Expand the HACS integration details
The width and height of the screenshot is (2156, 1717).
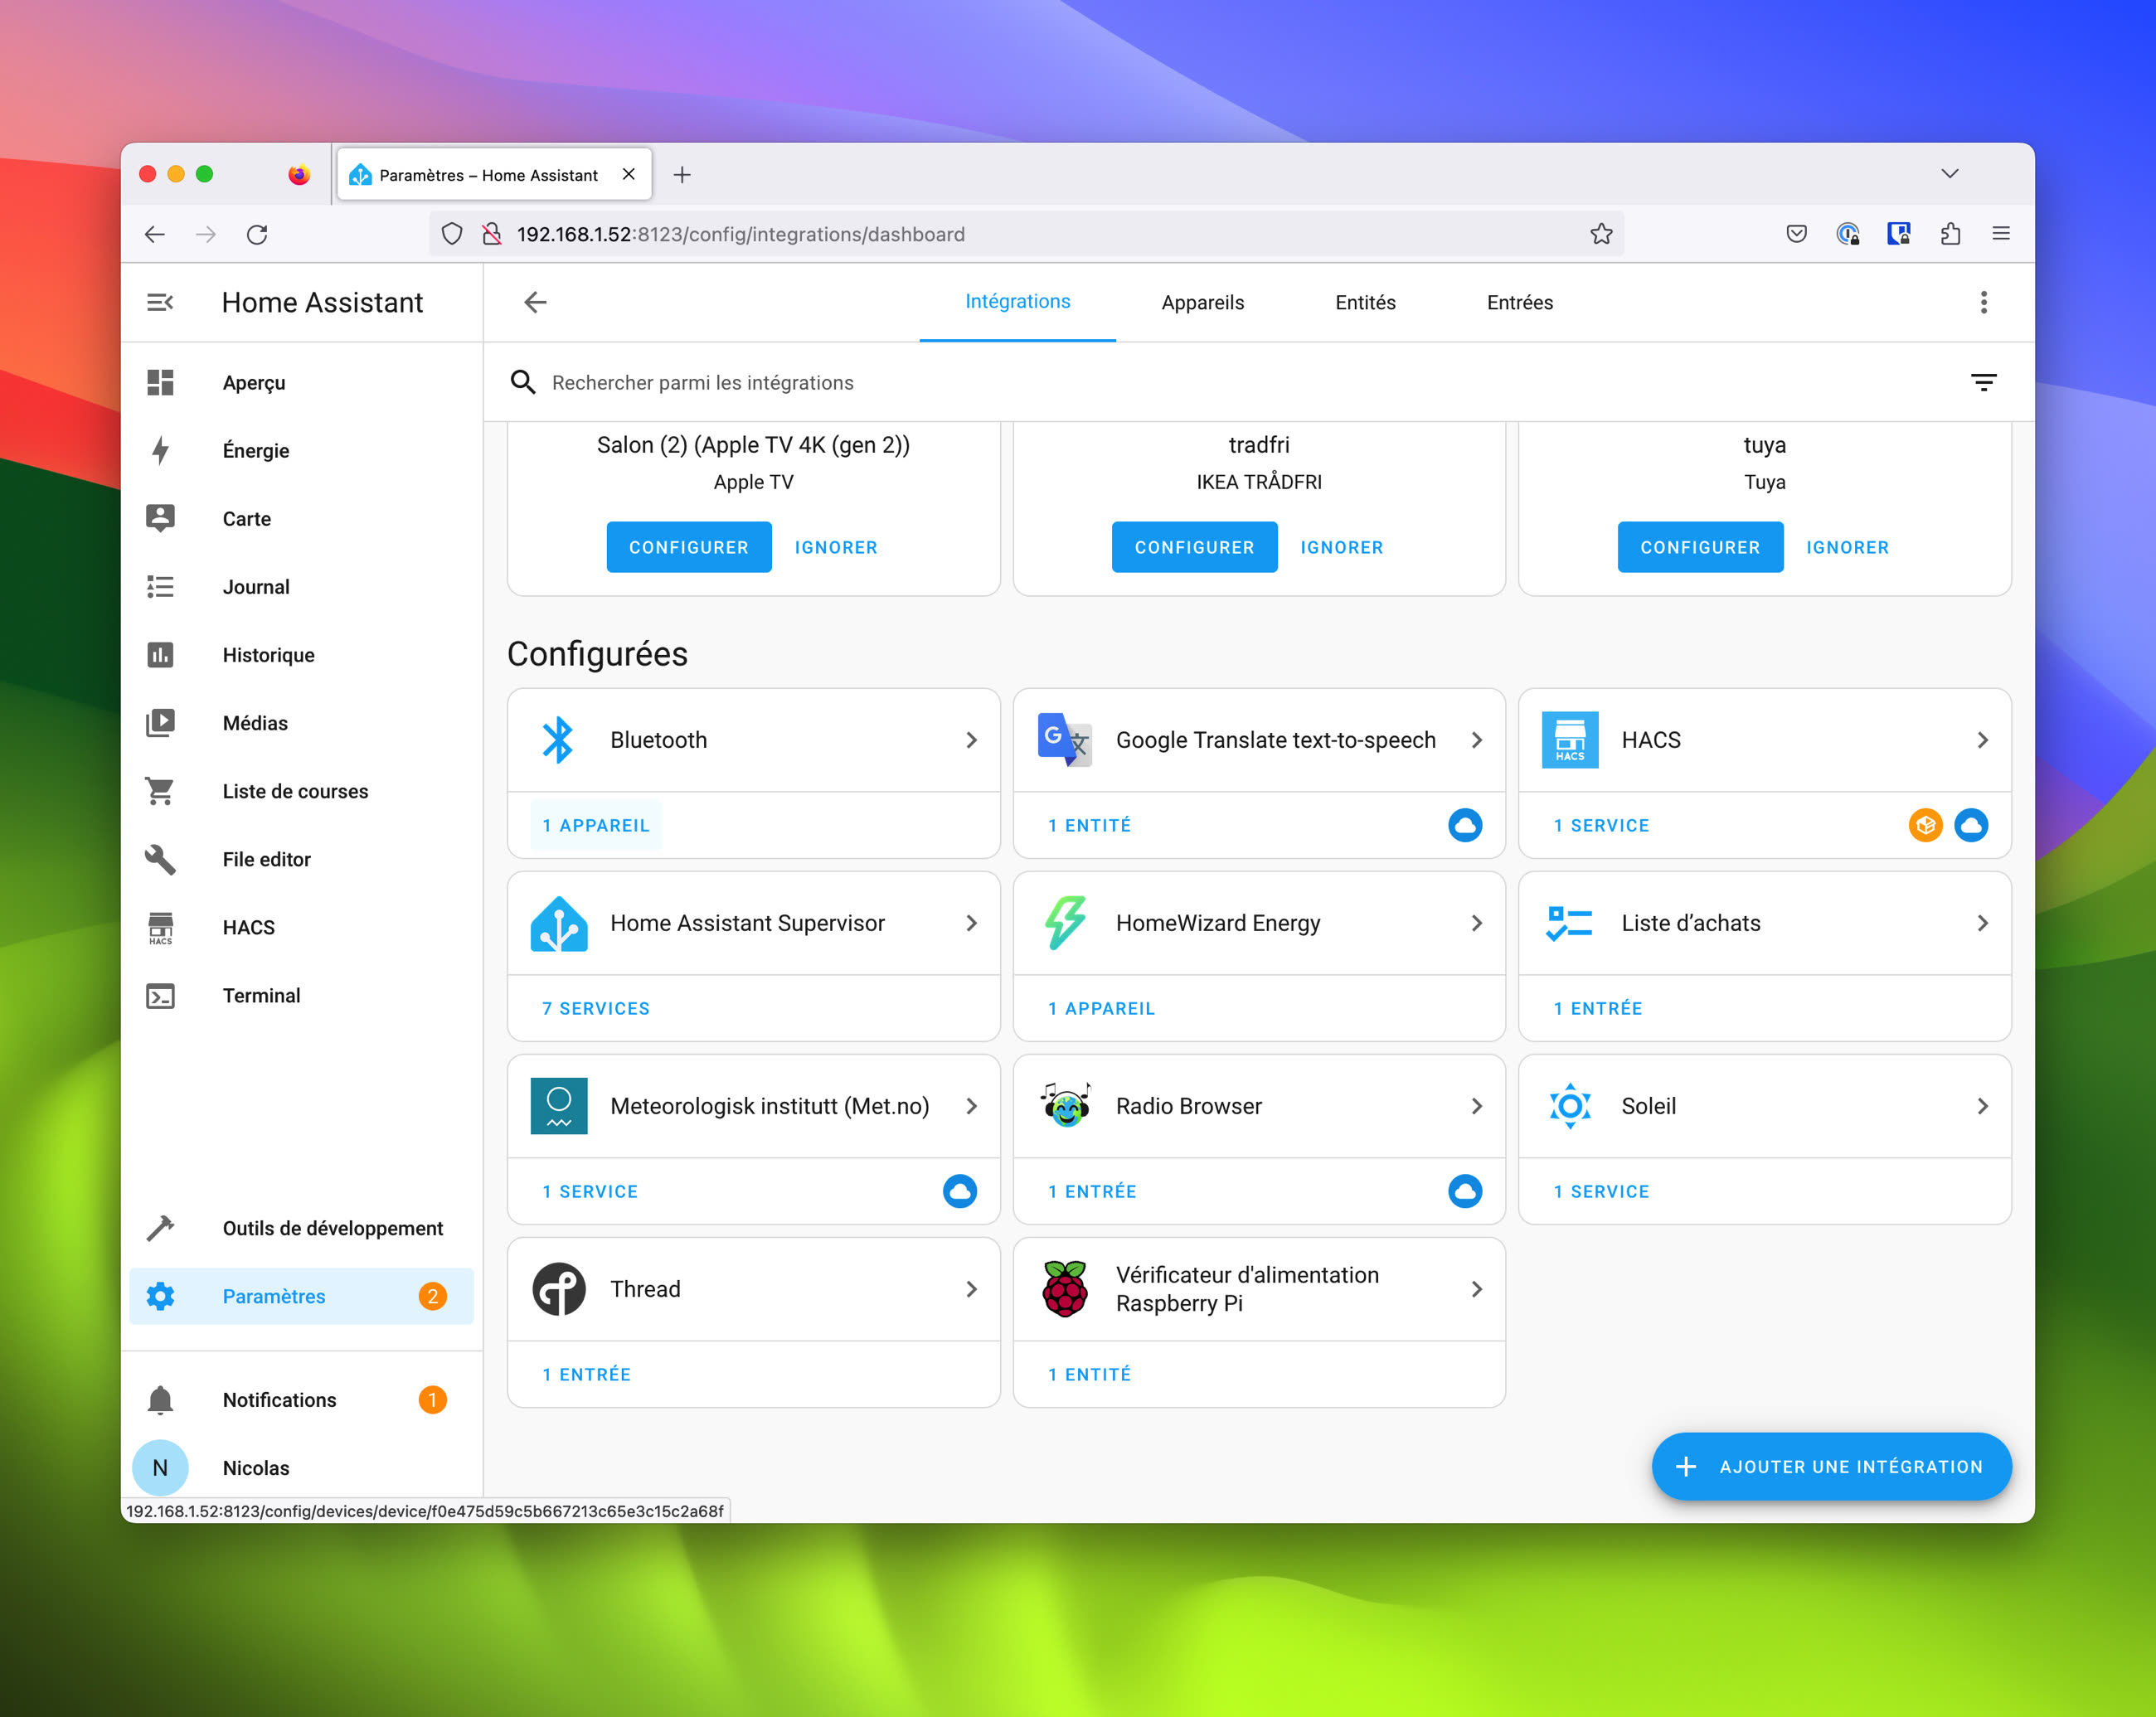(1982, 740)
